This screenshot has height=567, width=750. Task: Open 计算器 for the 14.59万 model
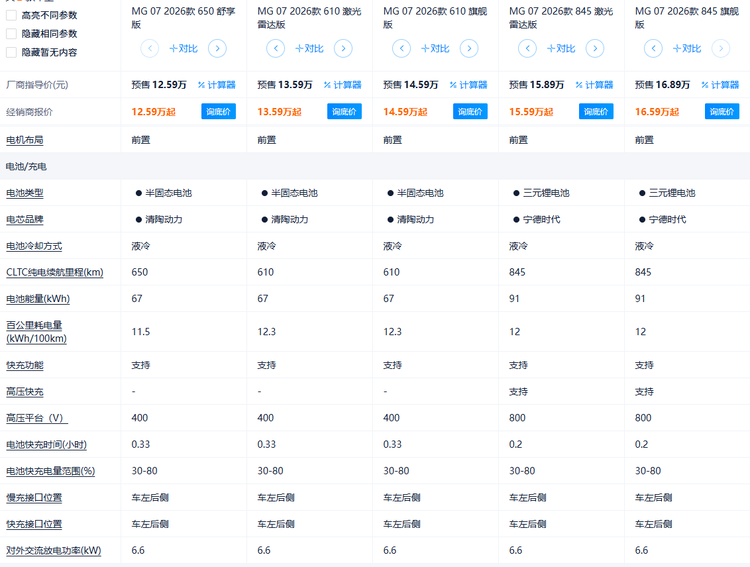tap(468, 85)
